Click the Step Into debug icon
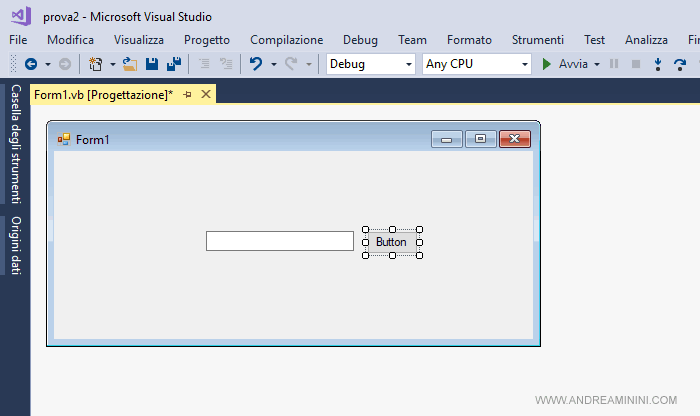This screenshot has width=700, height=416. (657, 64)
